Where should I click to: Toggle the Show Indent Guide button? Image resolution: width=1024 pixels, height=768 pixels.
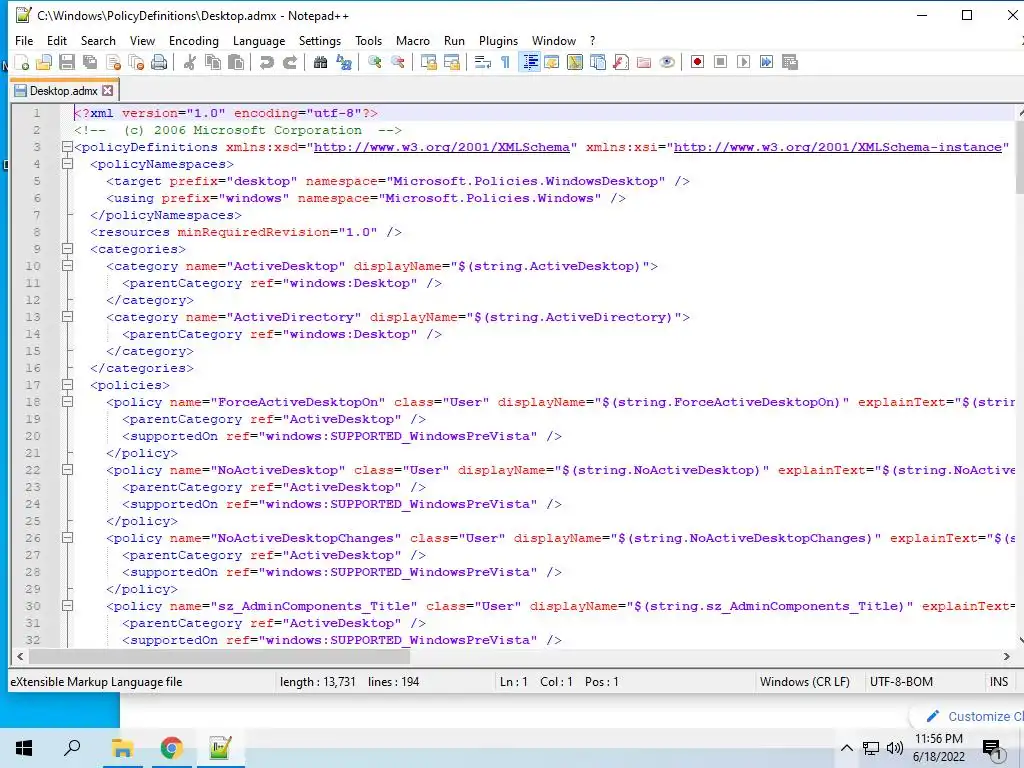tap(530, 62)
